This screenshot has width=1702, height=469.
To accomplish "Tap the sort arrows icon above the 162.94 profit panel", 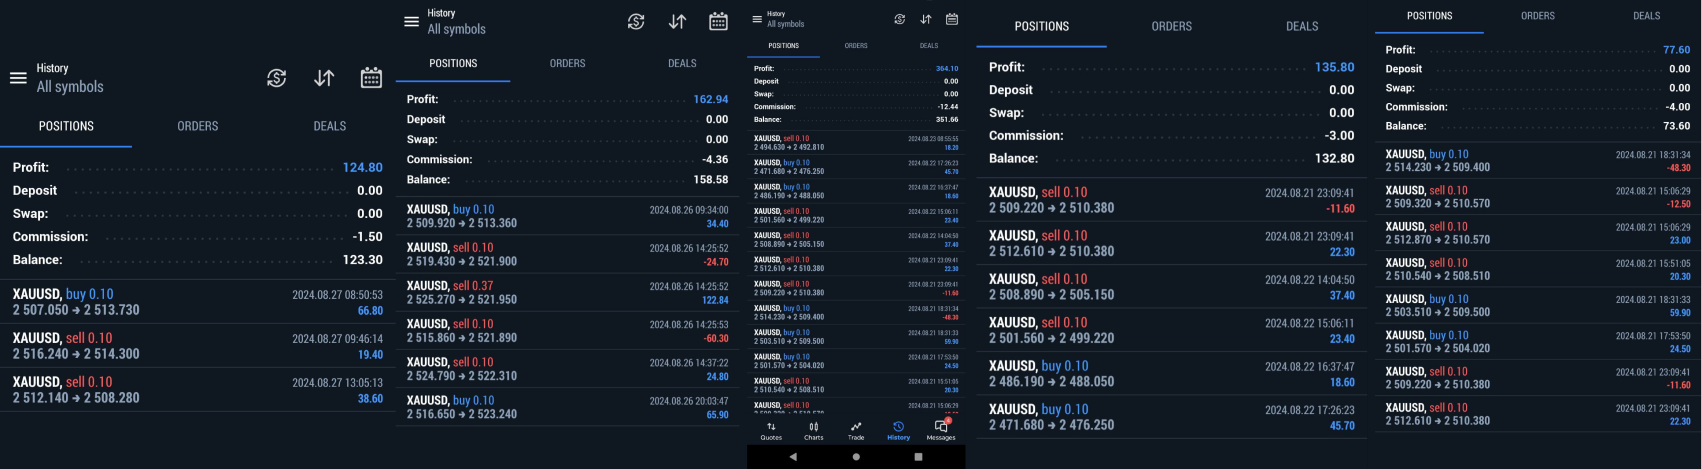I will pos(677,22).
